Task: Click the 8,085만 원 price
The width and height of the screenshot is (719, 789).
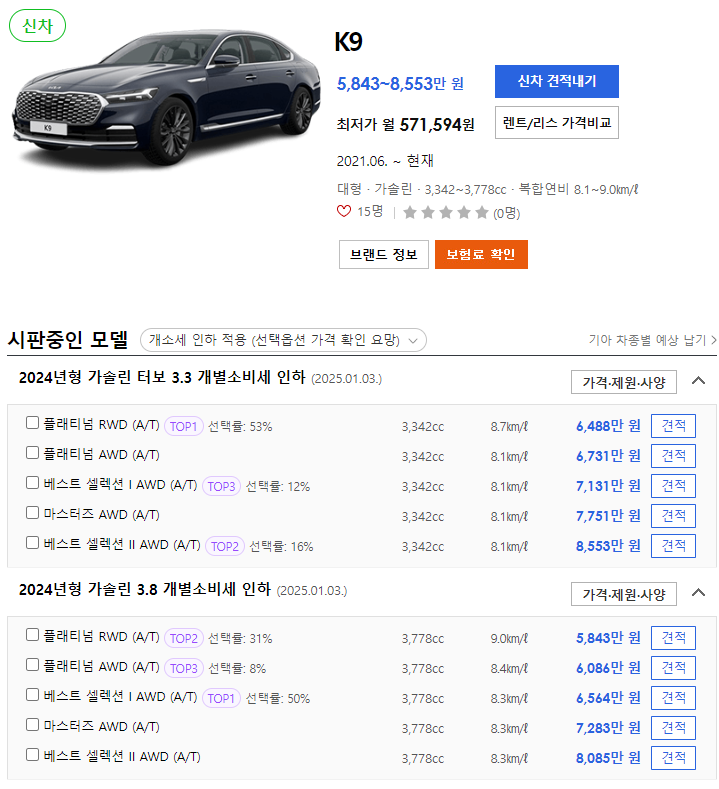Action: click(608, 758)
